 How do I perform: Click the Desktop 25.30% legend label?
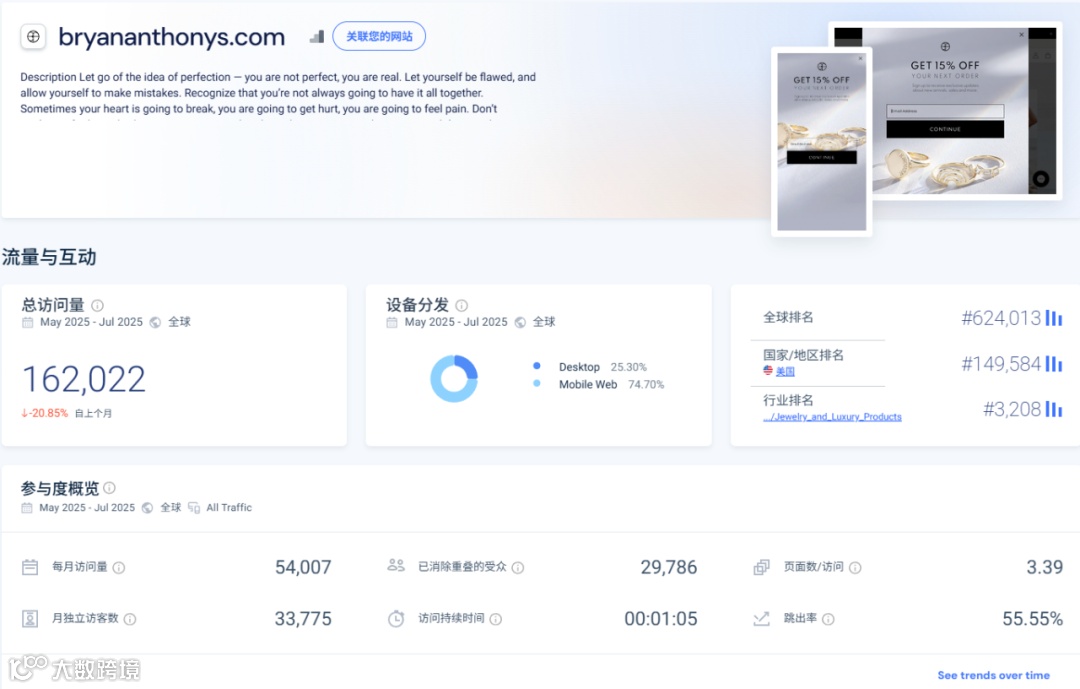603,367
